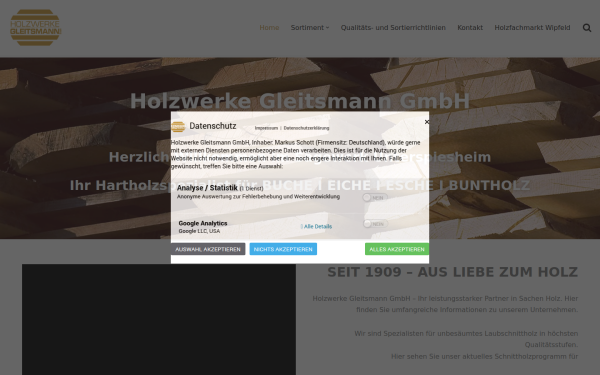Click the Alles akzeptieren button
600x375 pixels.
coord(397,249)
